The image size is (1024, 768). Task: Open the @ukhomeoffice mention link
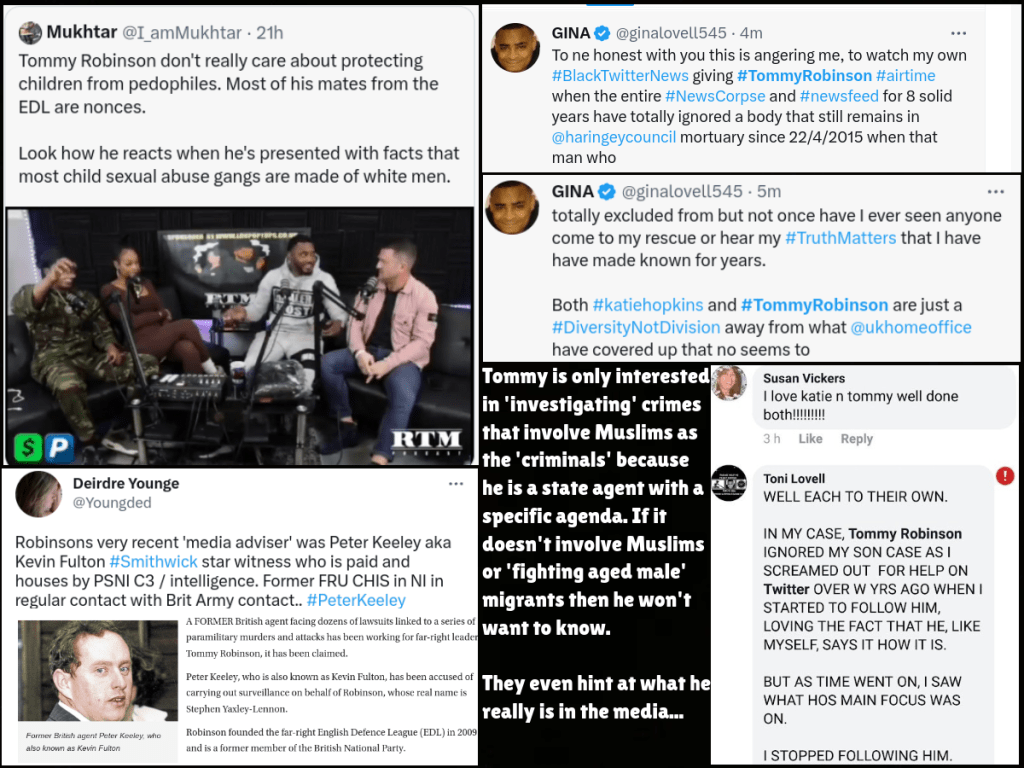click(910, 327)
